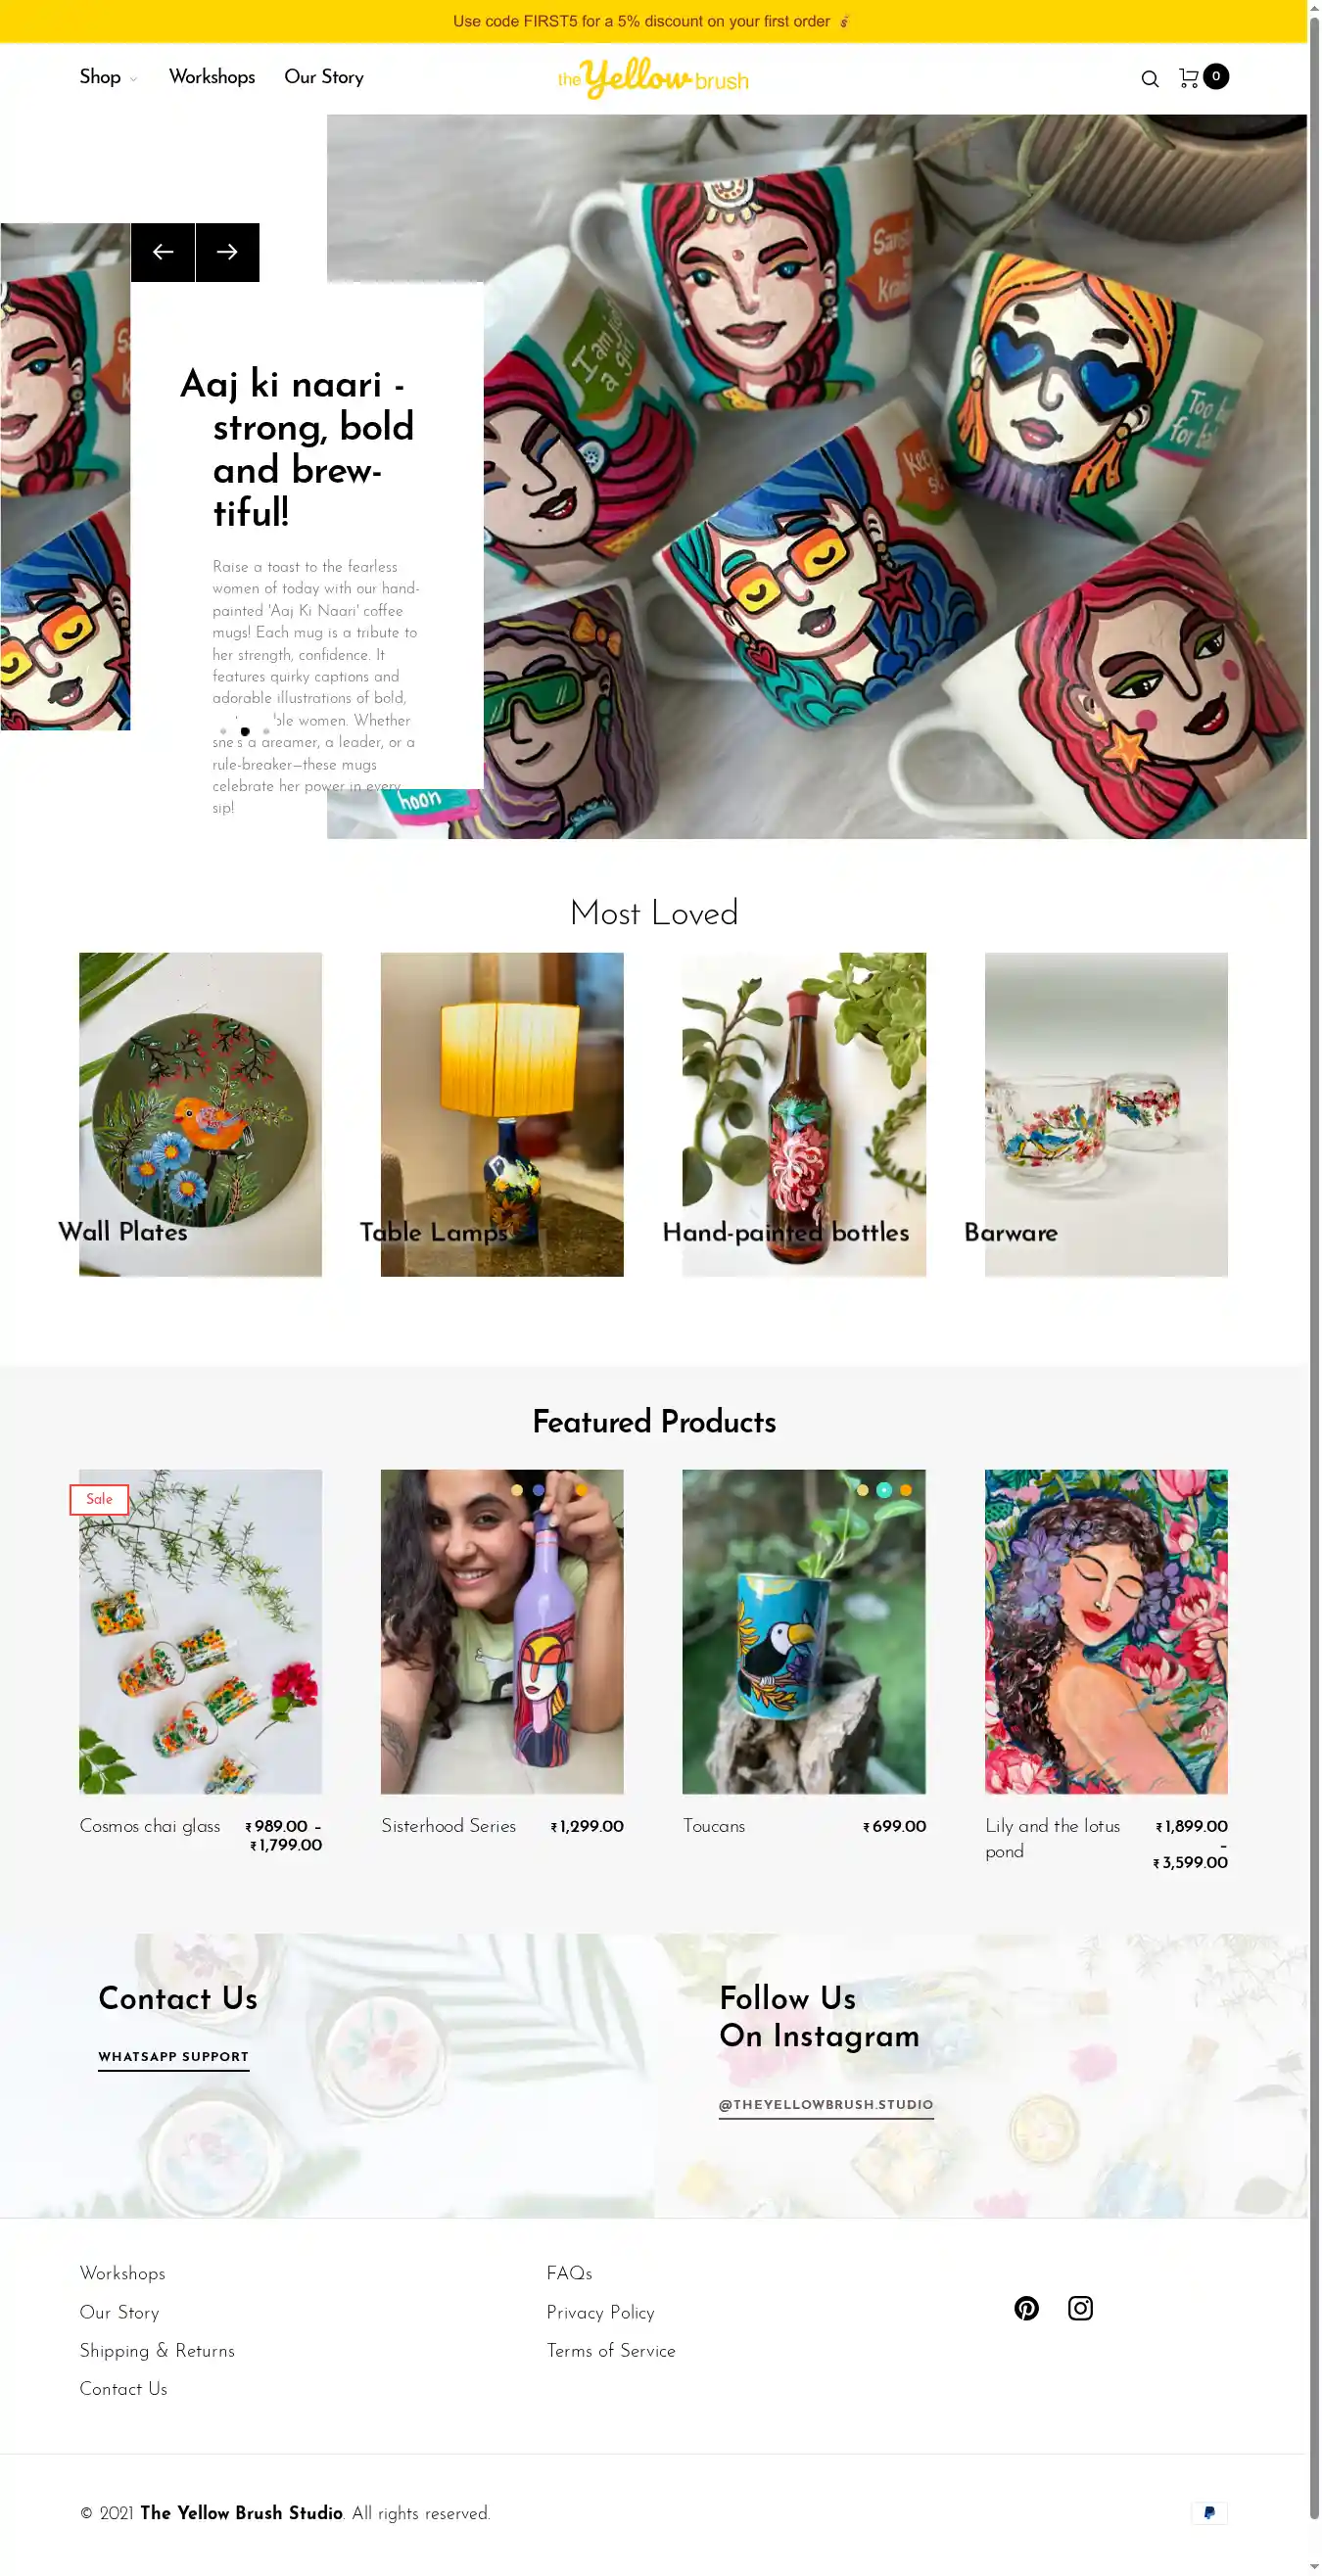Image resolution: width=1322 pixels, height=2576 pixels.
Task: Choose teal color swatch on Toucans
Action: (884, 1490)
